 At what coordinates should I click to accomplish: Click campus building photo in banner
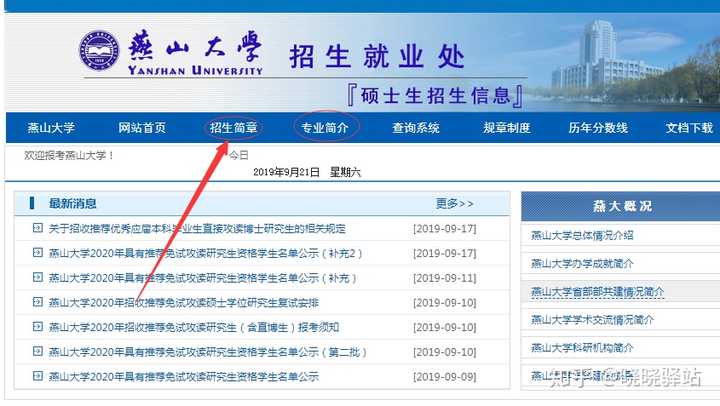(x=624, y=62)
